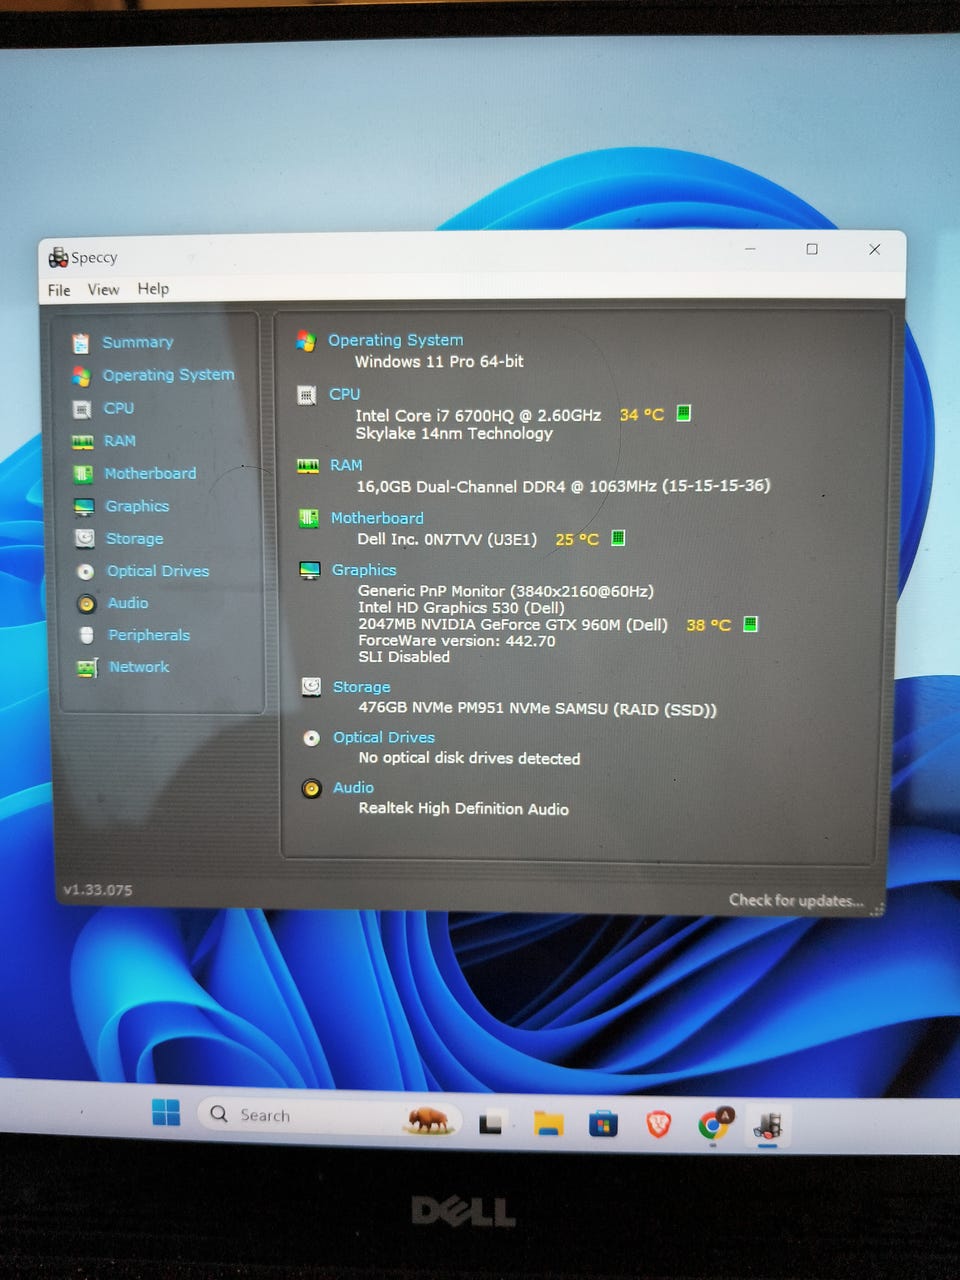Click the green GPU temperature indicator icon
Image resolution: width=960 pixels, height=1280 pixels.
[x=751, y=624]
